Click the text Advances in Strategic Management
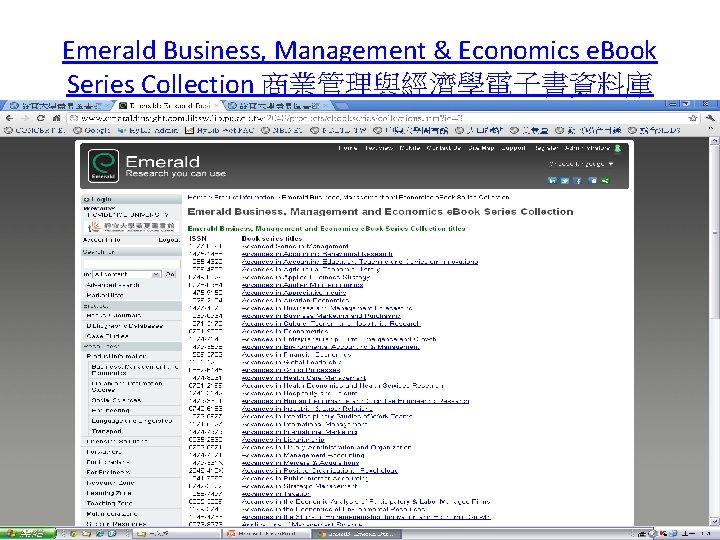720x540 pixels. coord(299,485)
